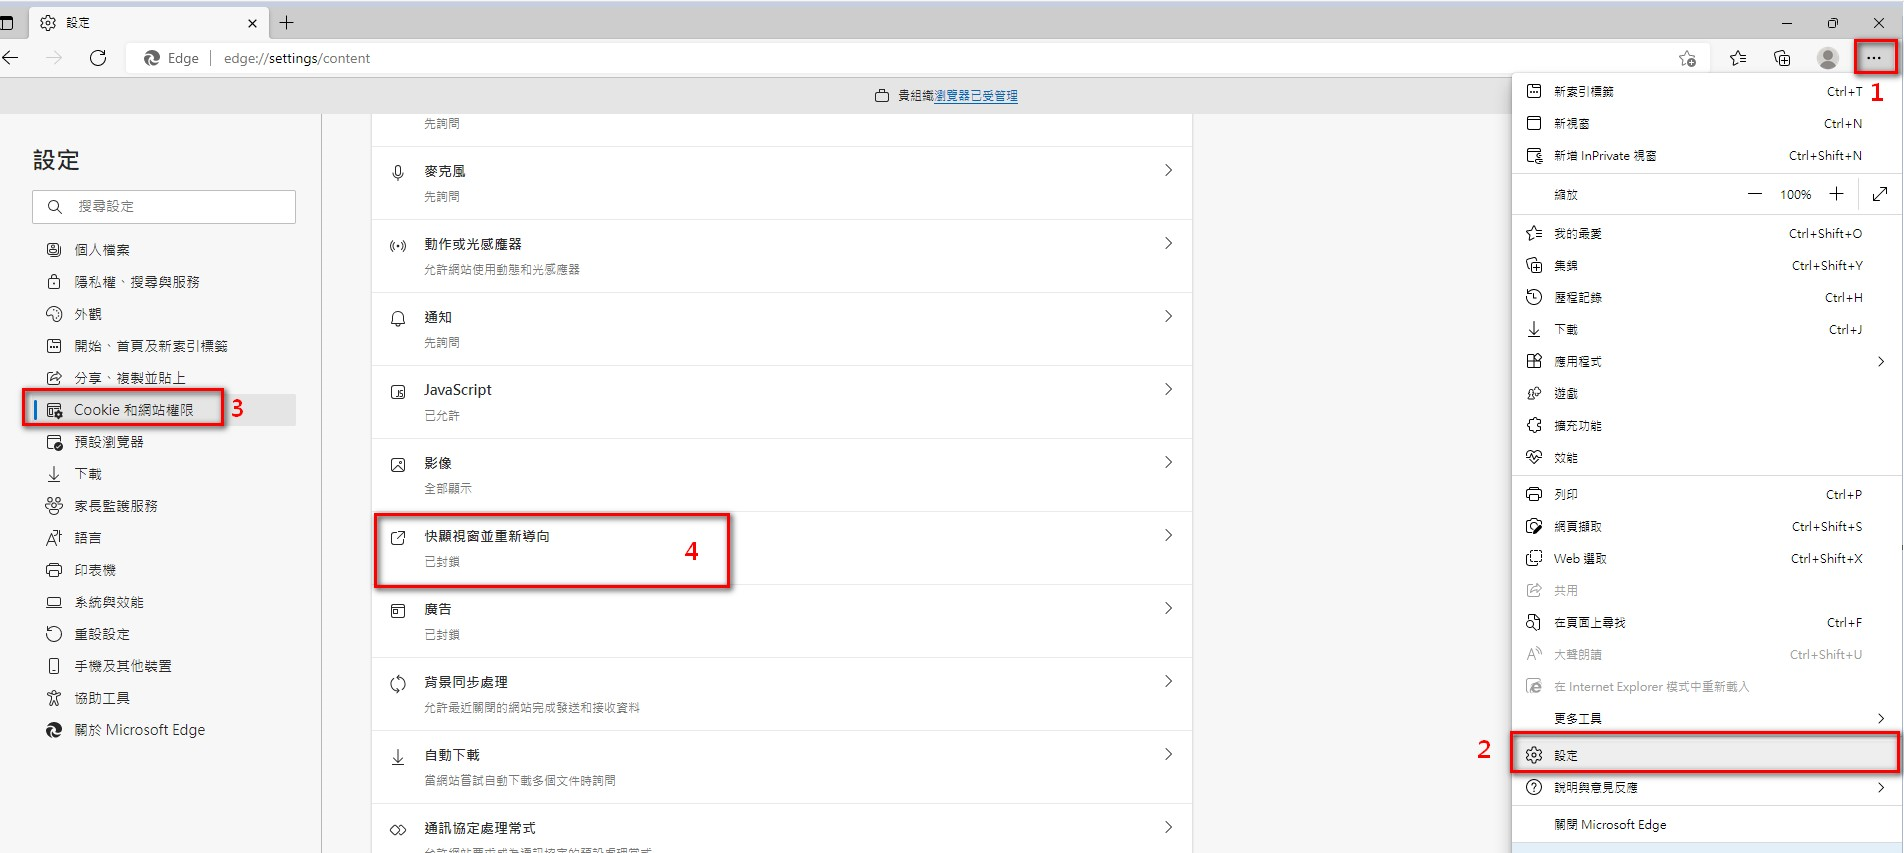Select 新增 InPrivate 視窗 menu entry
1904x853 pixels.
(x=1705, y=155)
